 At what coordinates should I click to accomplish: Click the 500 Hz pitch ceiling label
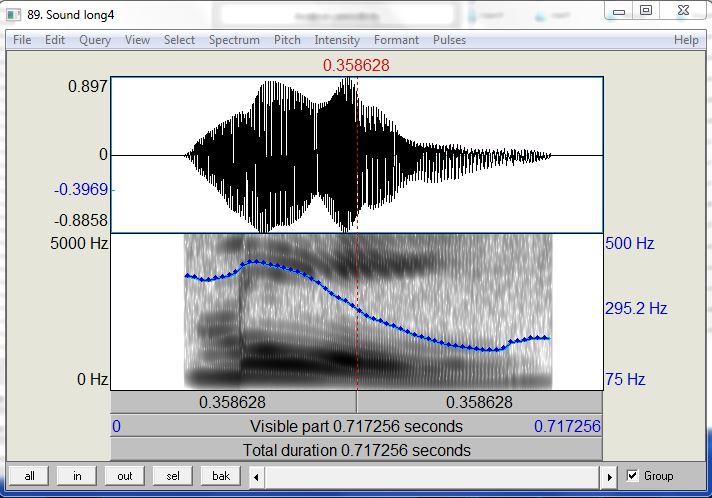(x=629, y=243)
